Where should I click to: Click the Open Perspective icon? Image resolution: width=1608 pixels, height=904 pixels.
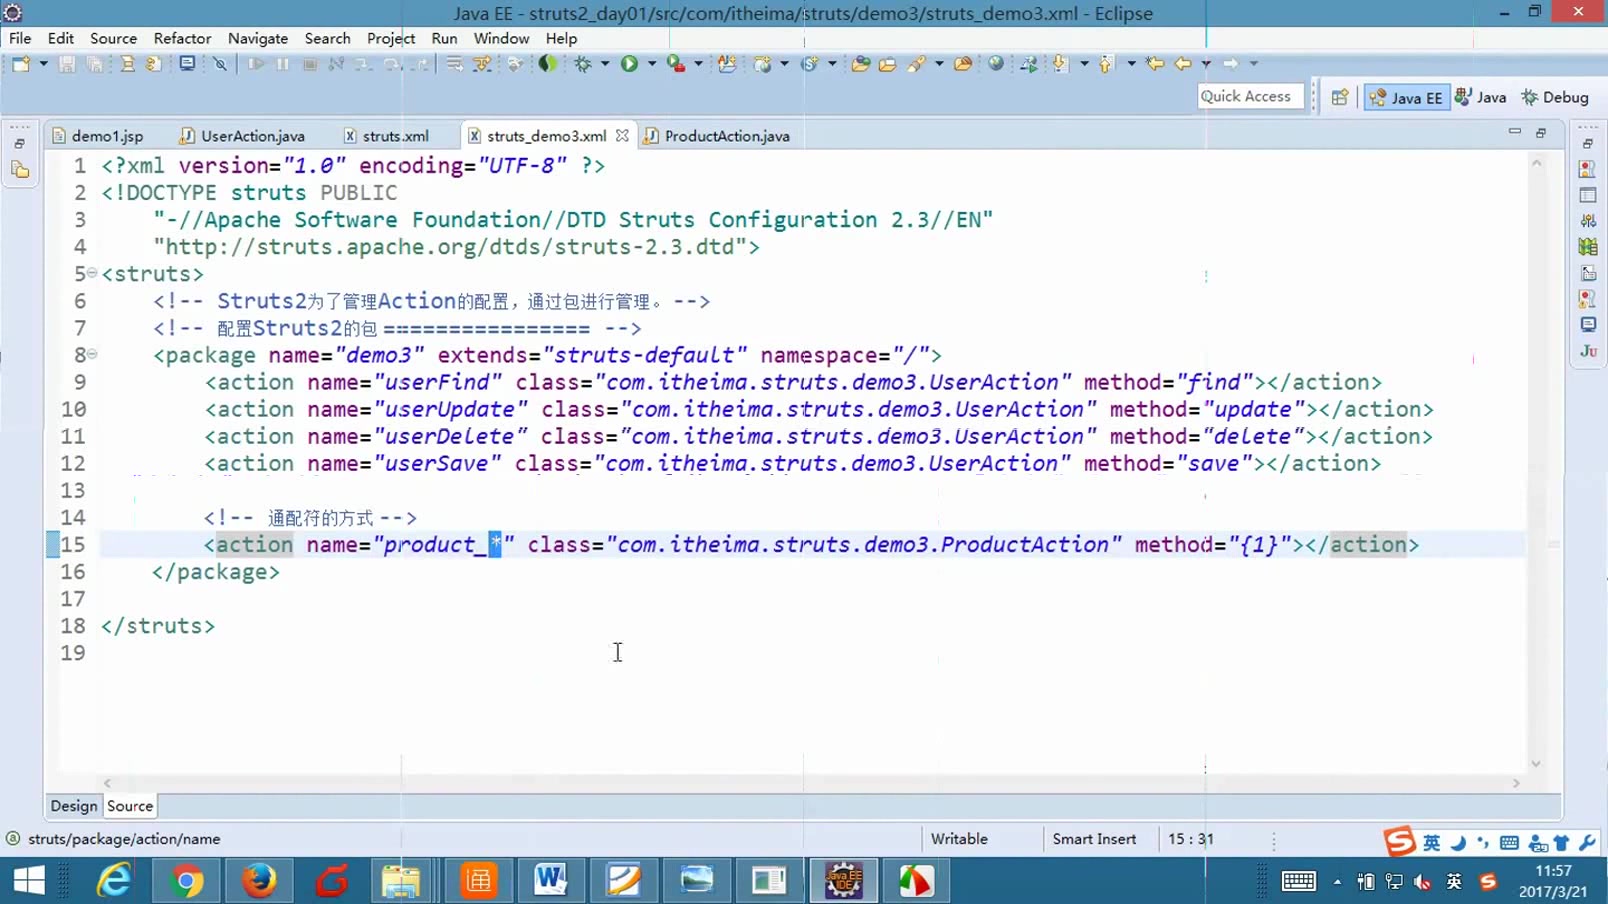[x=1340, y=97]
